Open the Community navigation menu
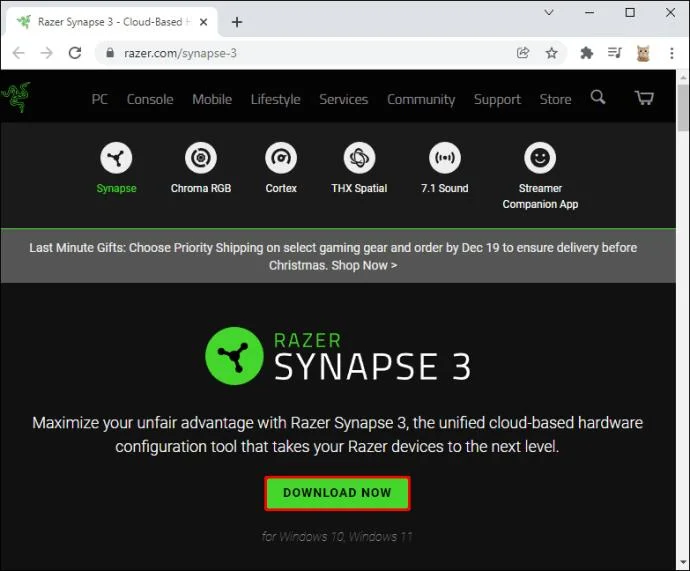The image size is (690, 571). 421,99
